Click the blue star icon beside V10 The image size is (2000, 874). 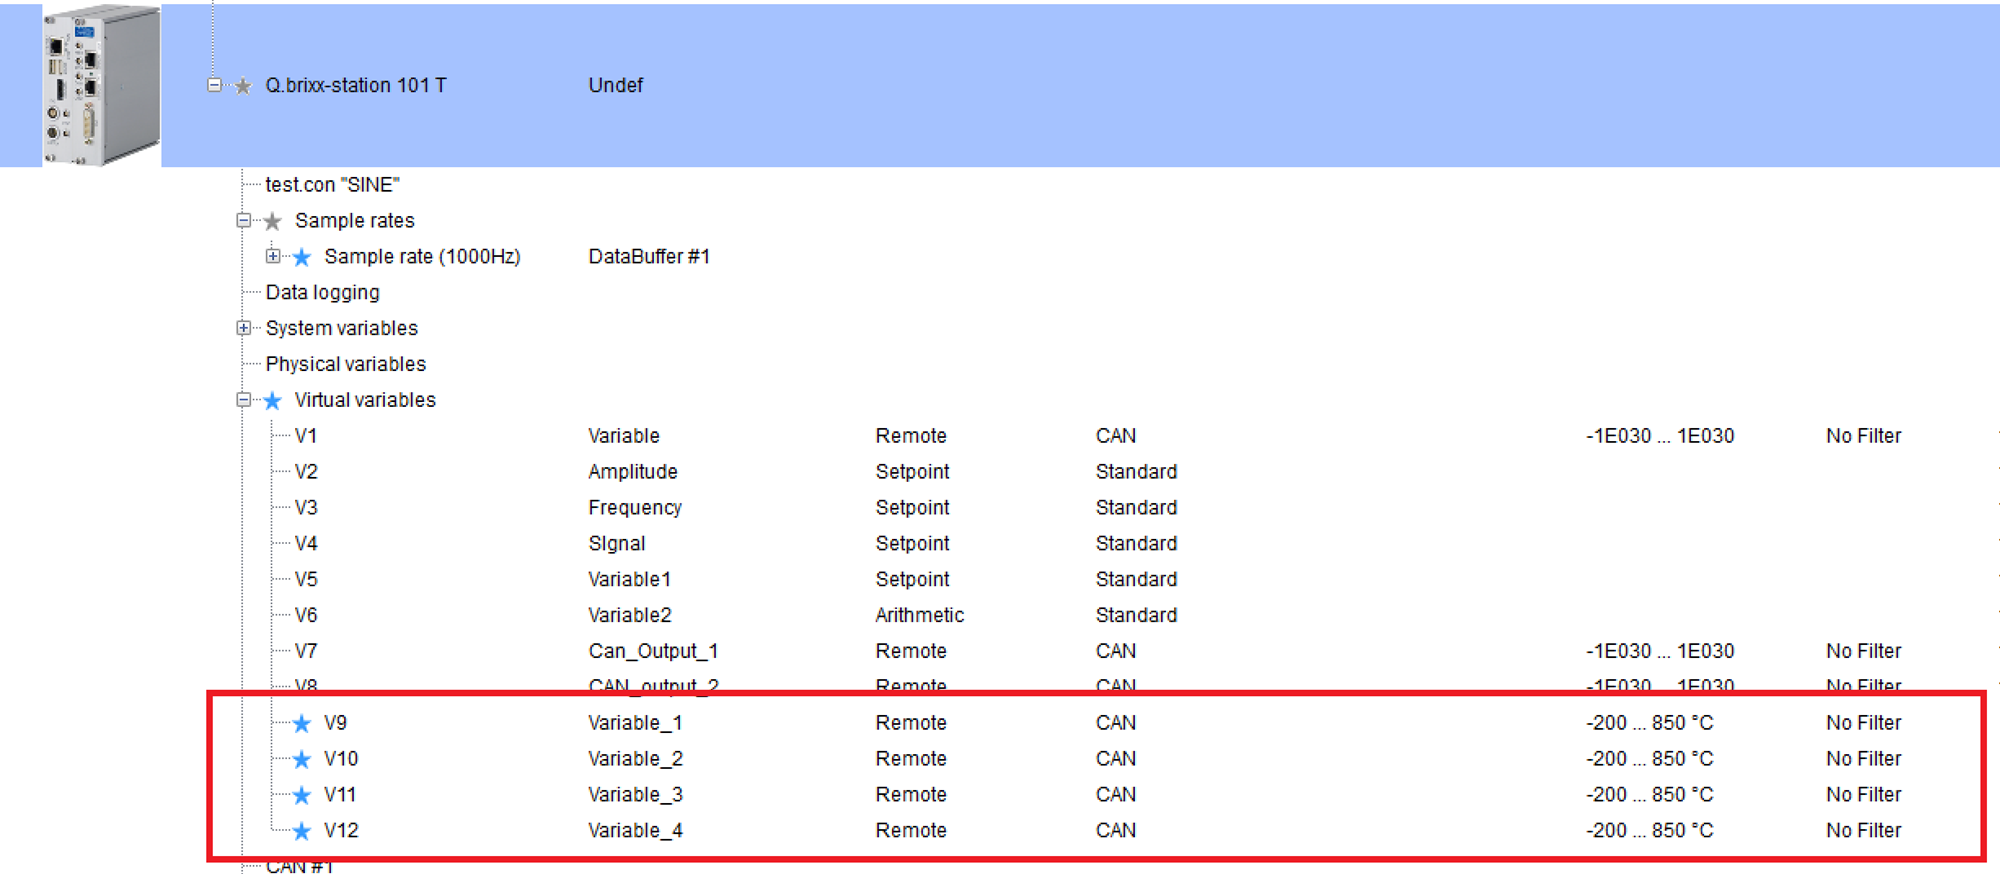[302, 759]
